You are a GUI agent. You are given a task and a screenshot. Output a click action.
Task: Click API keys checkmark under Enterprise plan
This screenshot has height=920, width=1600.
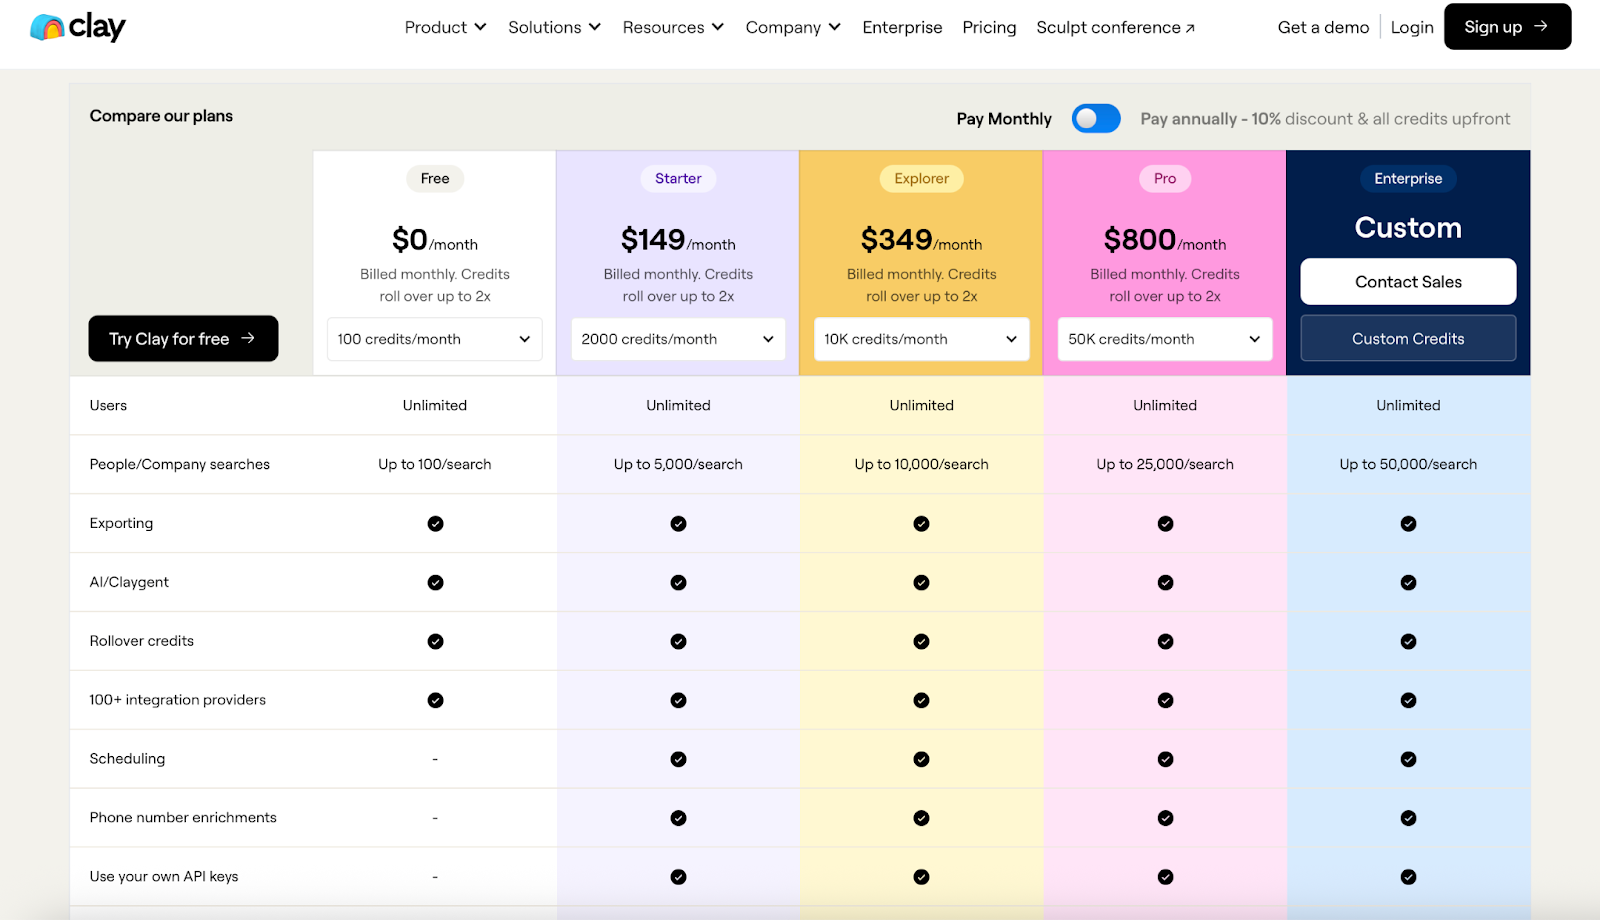pos(1408,877)
